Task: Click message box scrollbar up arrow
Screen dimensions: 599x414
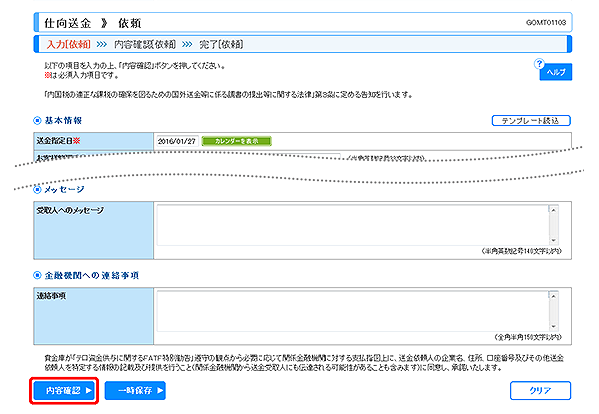Action: tap(553, 210)
